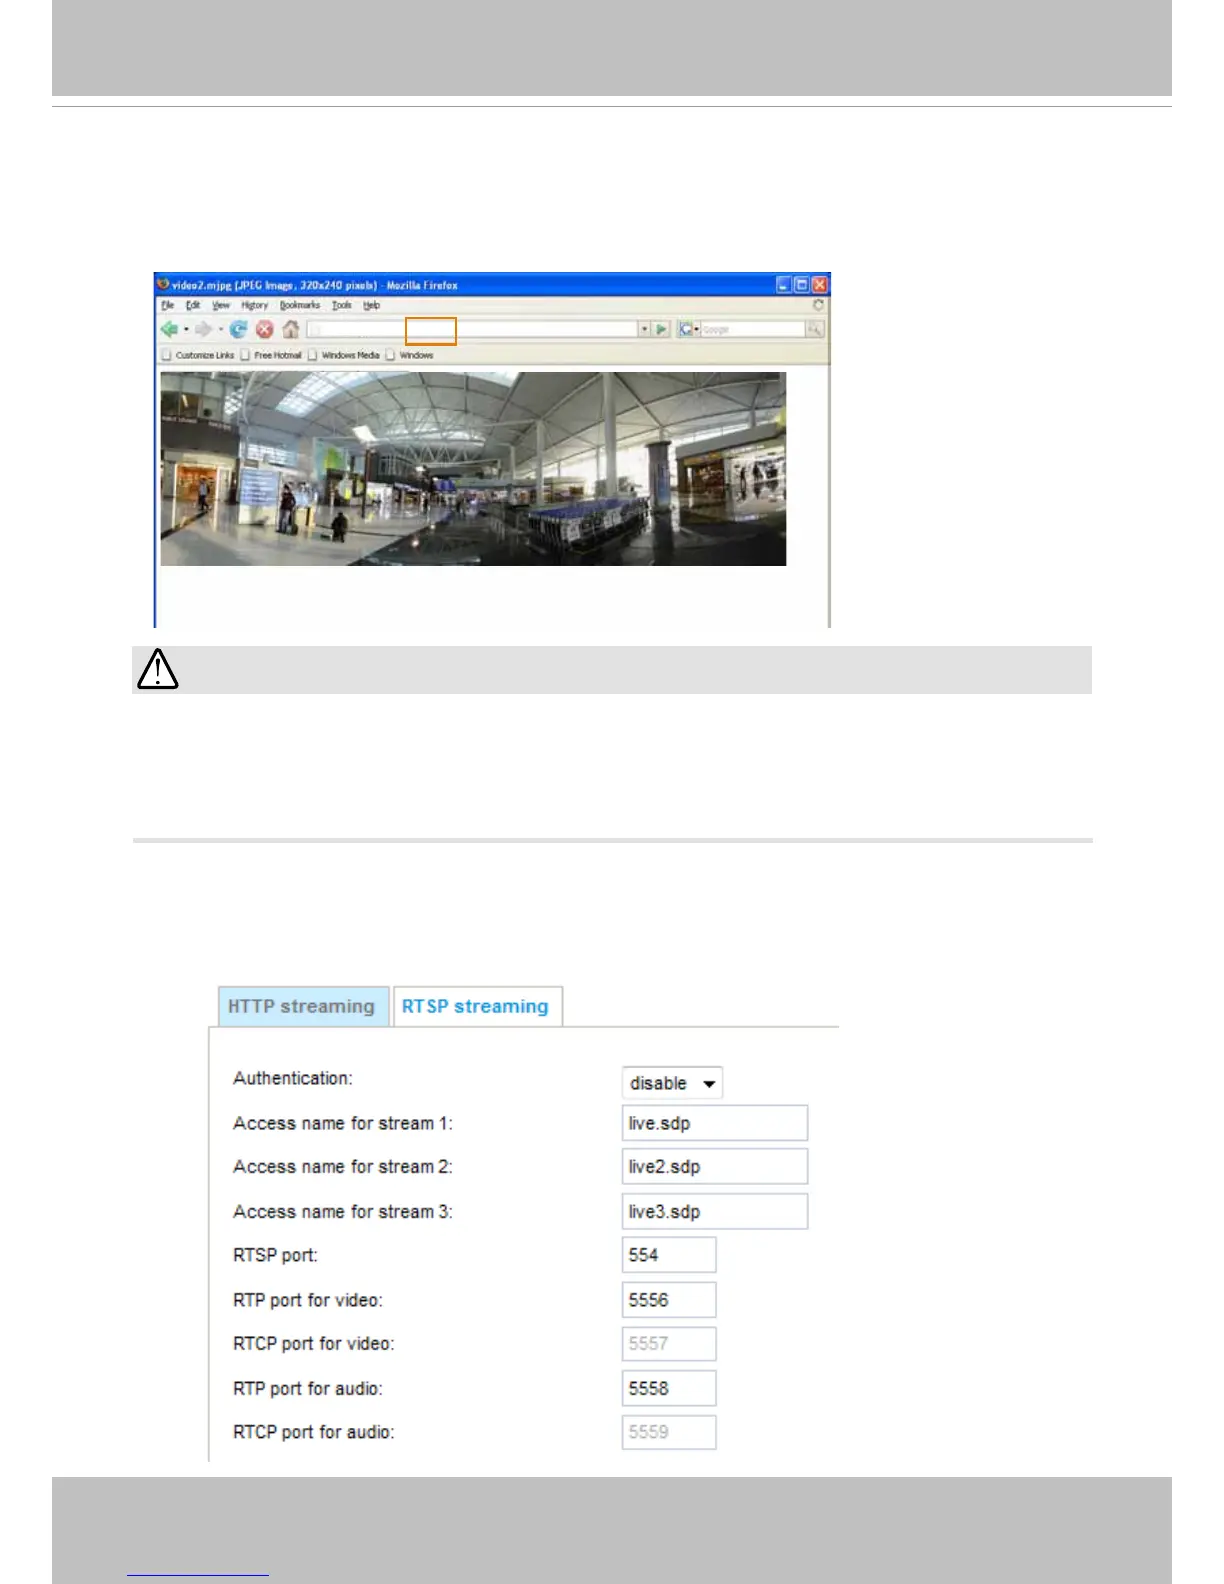Image resolution: width=1224 pixels, height=1584 pixels.
Task: Reload the page with the refresh icon
Action: pyautogui.click(x=238, y=329)
